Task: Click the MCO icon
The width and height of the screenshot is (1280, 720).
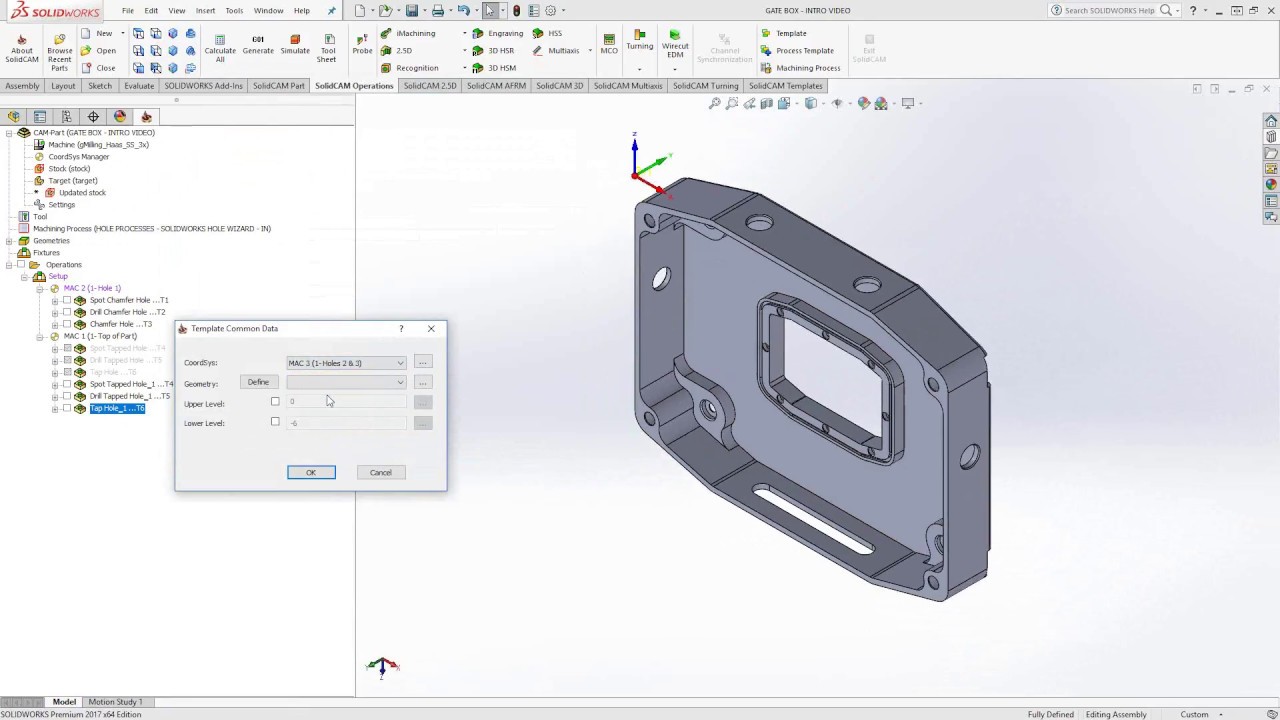Action: 609,45
